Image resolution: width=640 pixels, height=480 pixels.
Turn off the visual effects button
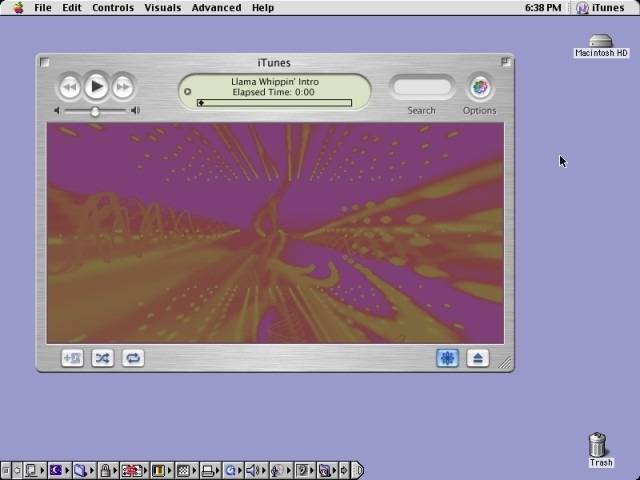(447, 357)
